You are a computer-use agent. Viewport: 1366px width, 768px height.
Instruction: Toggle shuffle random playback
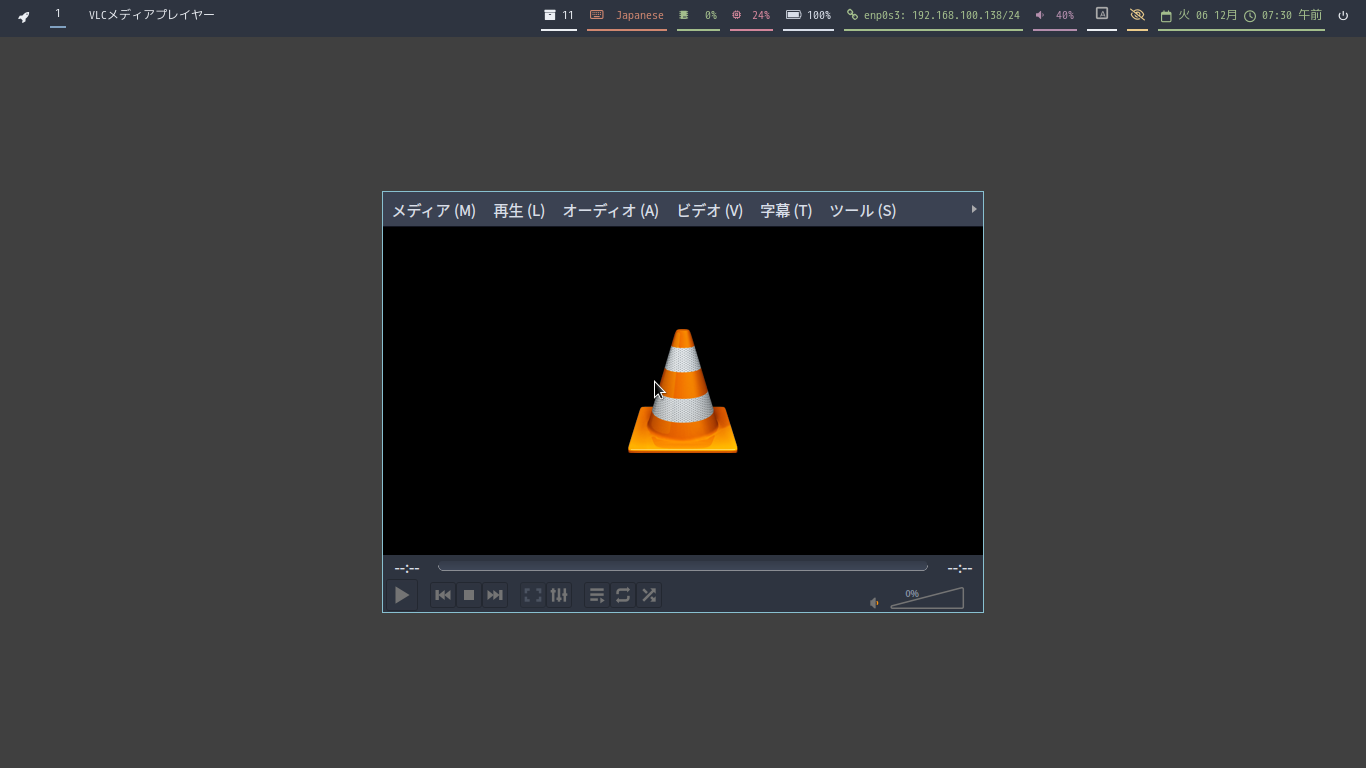tap(649, 595)
